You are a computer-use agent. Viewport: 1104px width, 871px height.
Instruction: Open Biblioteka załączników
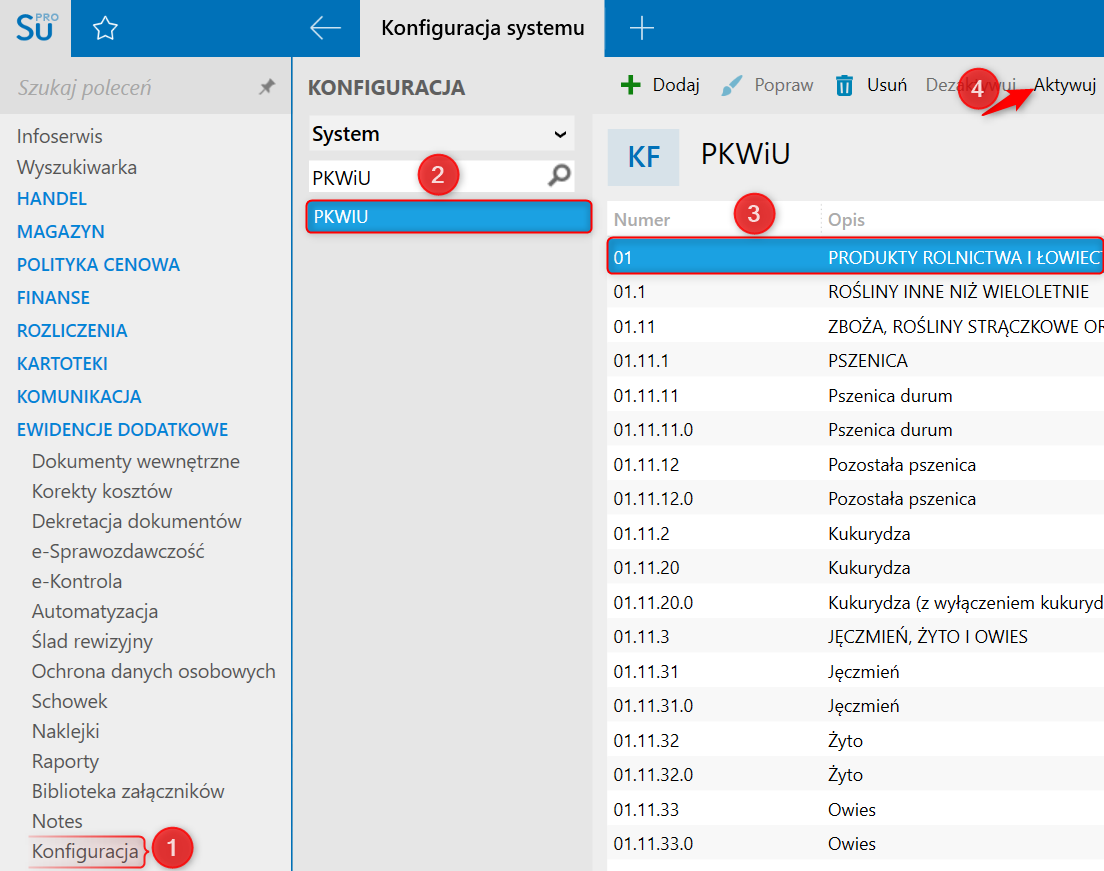tap(128, 791)
